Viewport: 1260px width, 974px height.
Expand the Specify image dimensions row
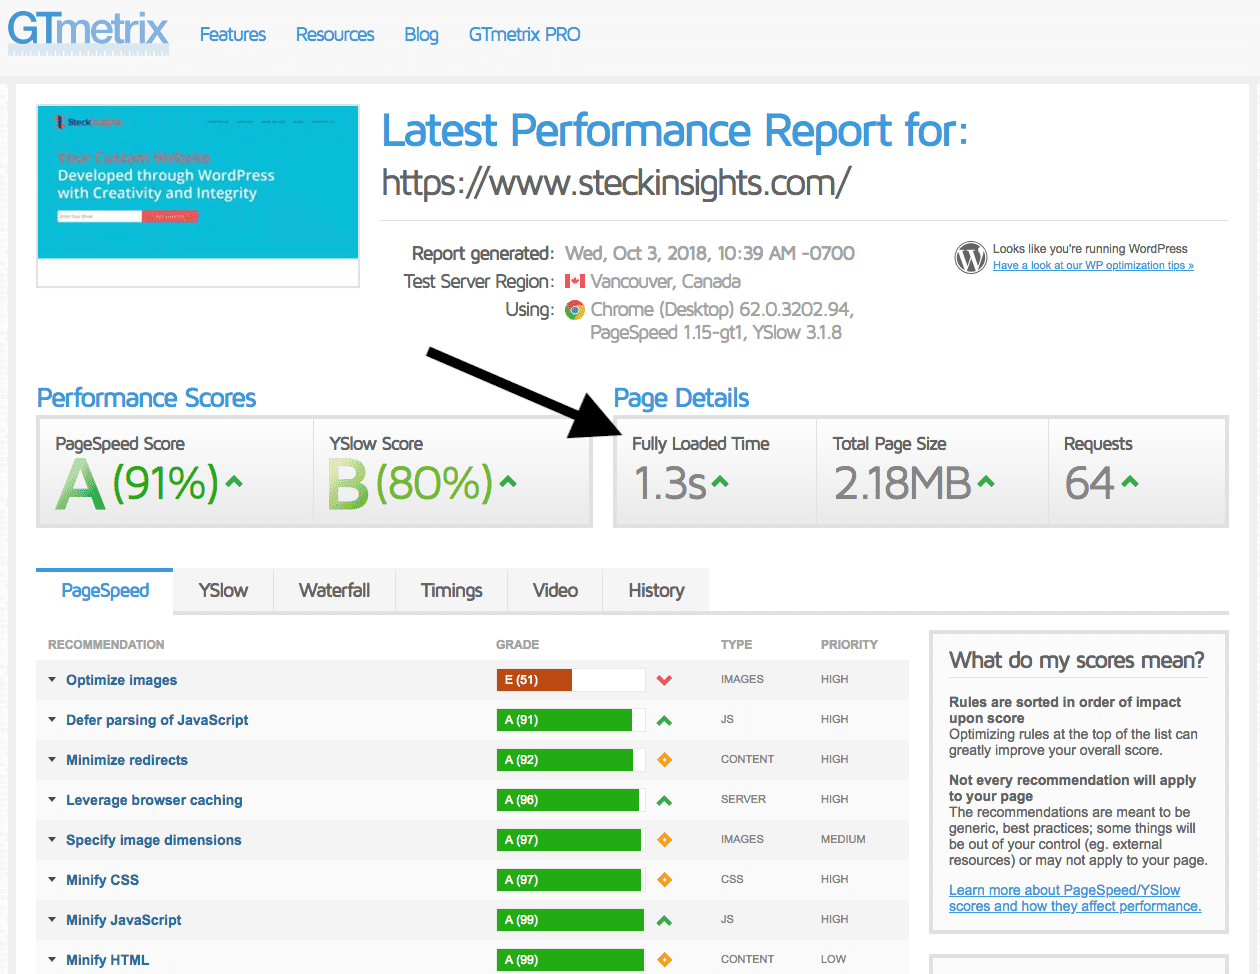pos(52,840)
